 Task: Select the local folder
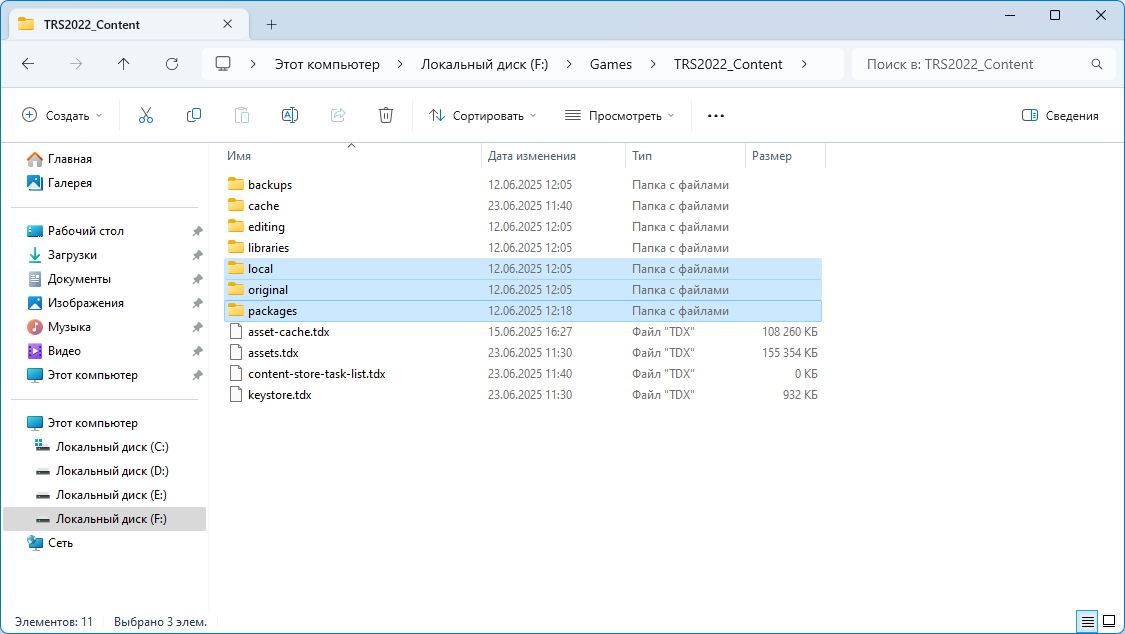pyautogui.click(x=523, y=269)
